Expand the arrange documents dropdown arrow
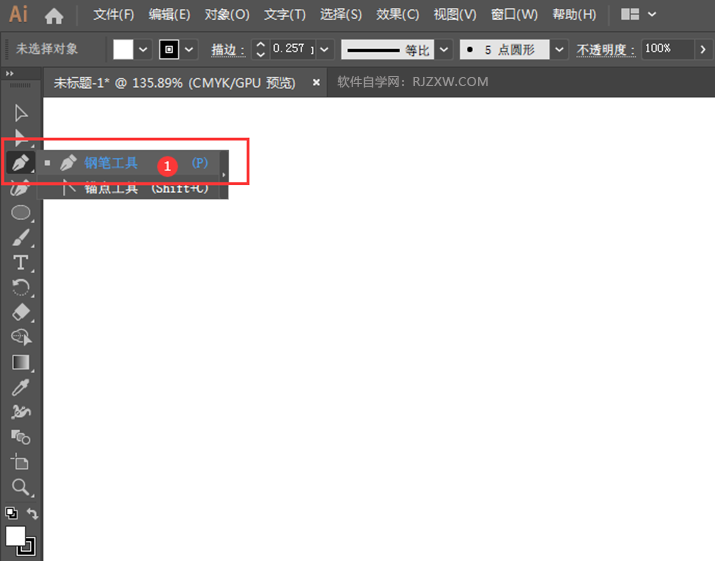The width and height of the screenshot is (715, 561). pos(652,15)
